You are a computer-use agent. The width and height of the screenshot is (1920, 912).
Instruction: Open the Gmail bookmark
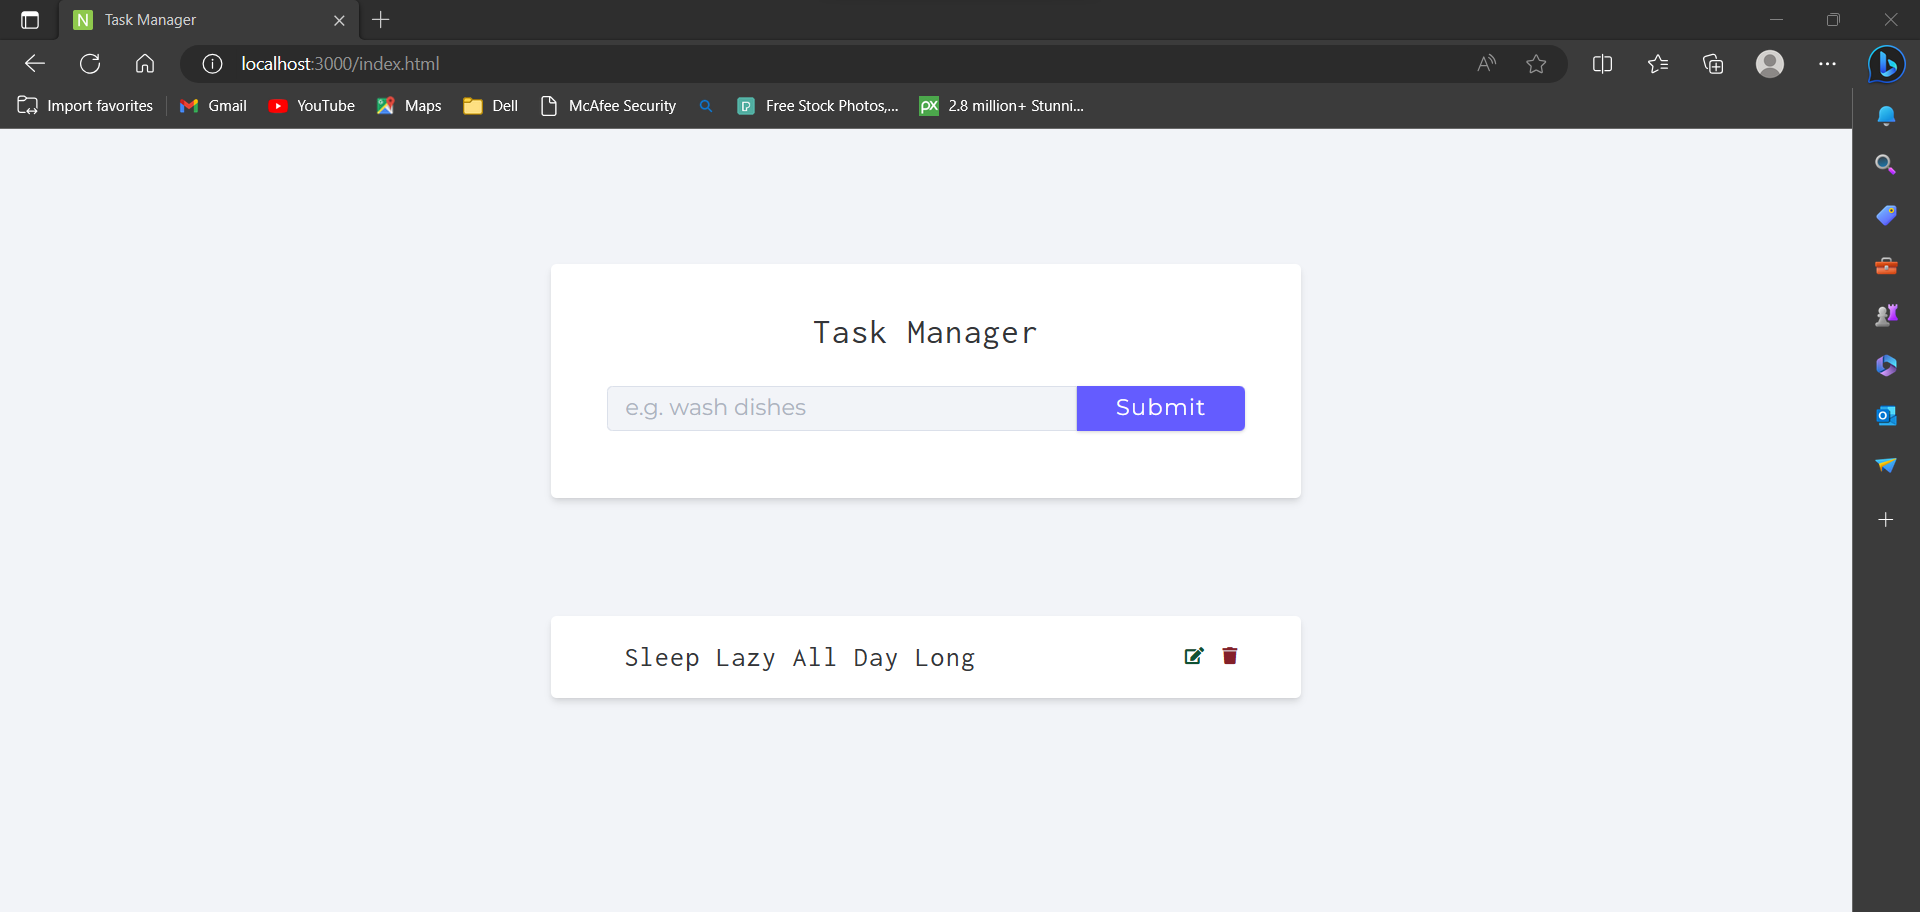click(214, 106)
